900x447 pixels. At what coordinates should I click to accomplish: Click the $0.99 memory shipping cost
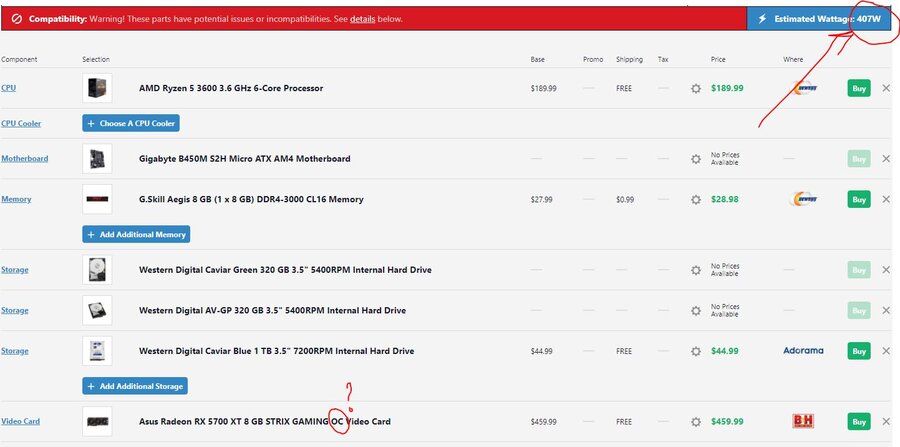[x=625, y=200]
